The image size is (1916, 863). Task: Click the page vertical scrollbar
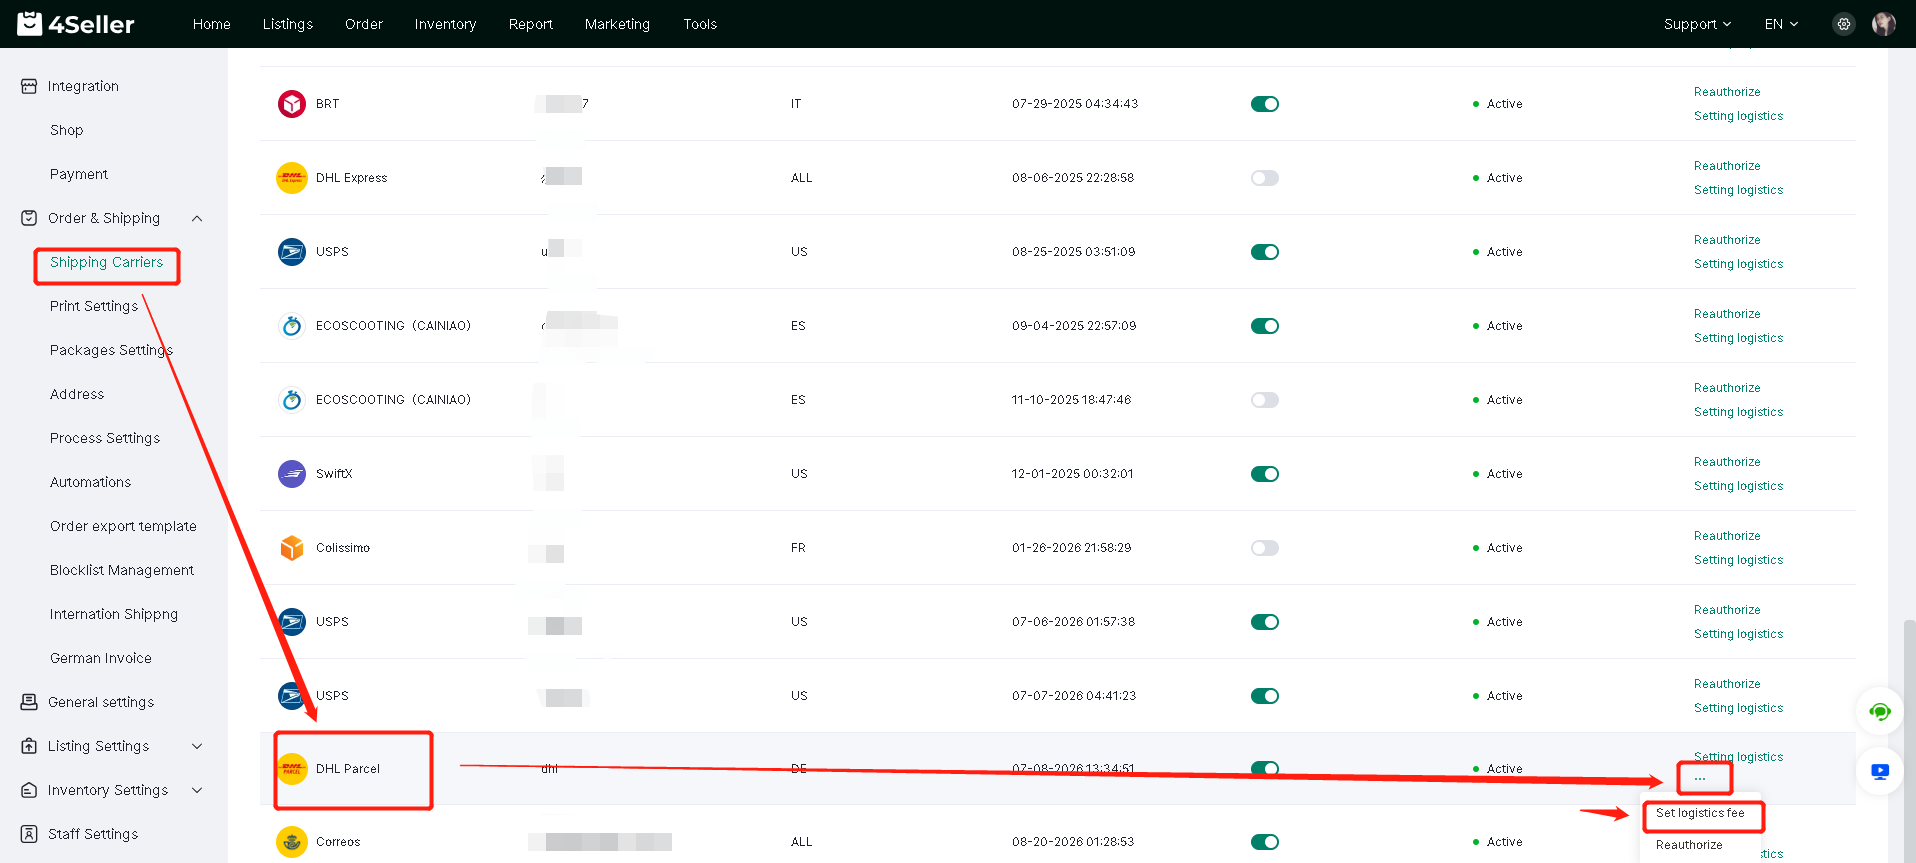tap(1909, 740)
